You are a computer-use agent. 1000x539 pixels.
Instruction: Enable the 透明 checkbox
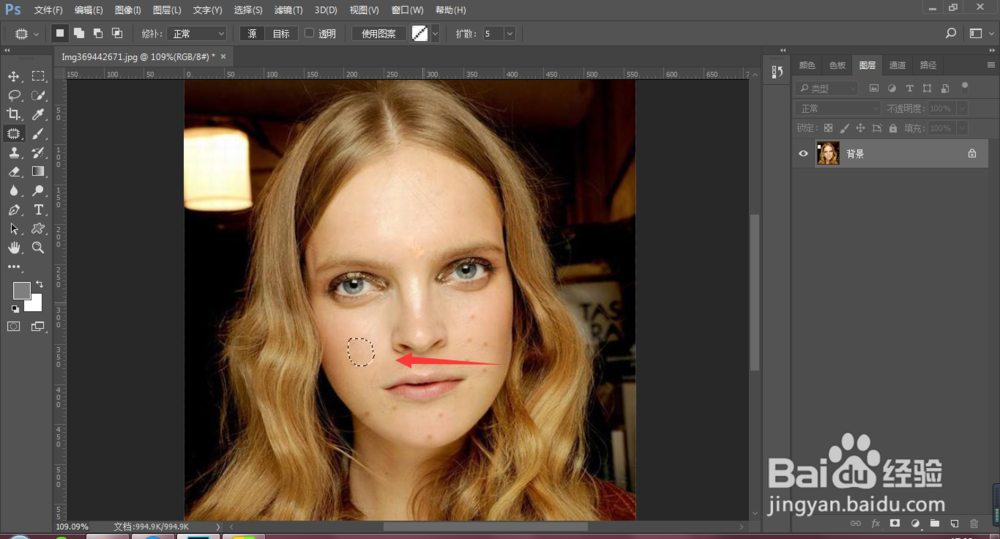[x=309, y=33]
